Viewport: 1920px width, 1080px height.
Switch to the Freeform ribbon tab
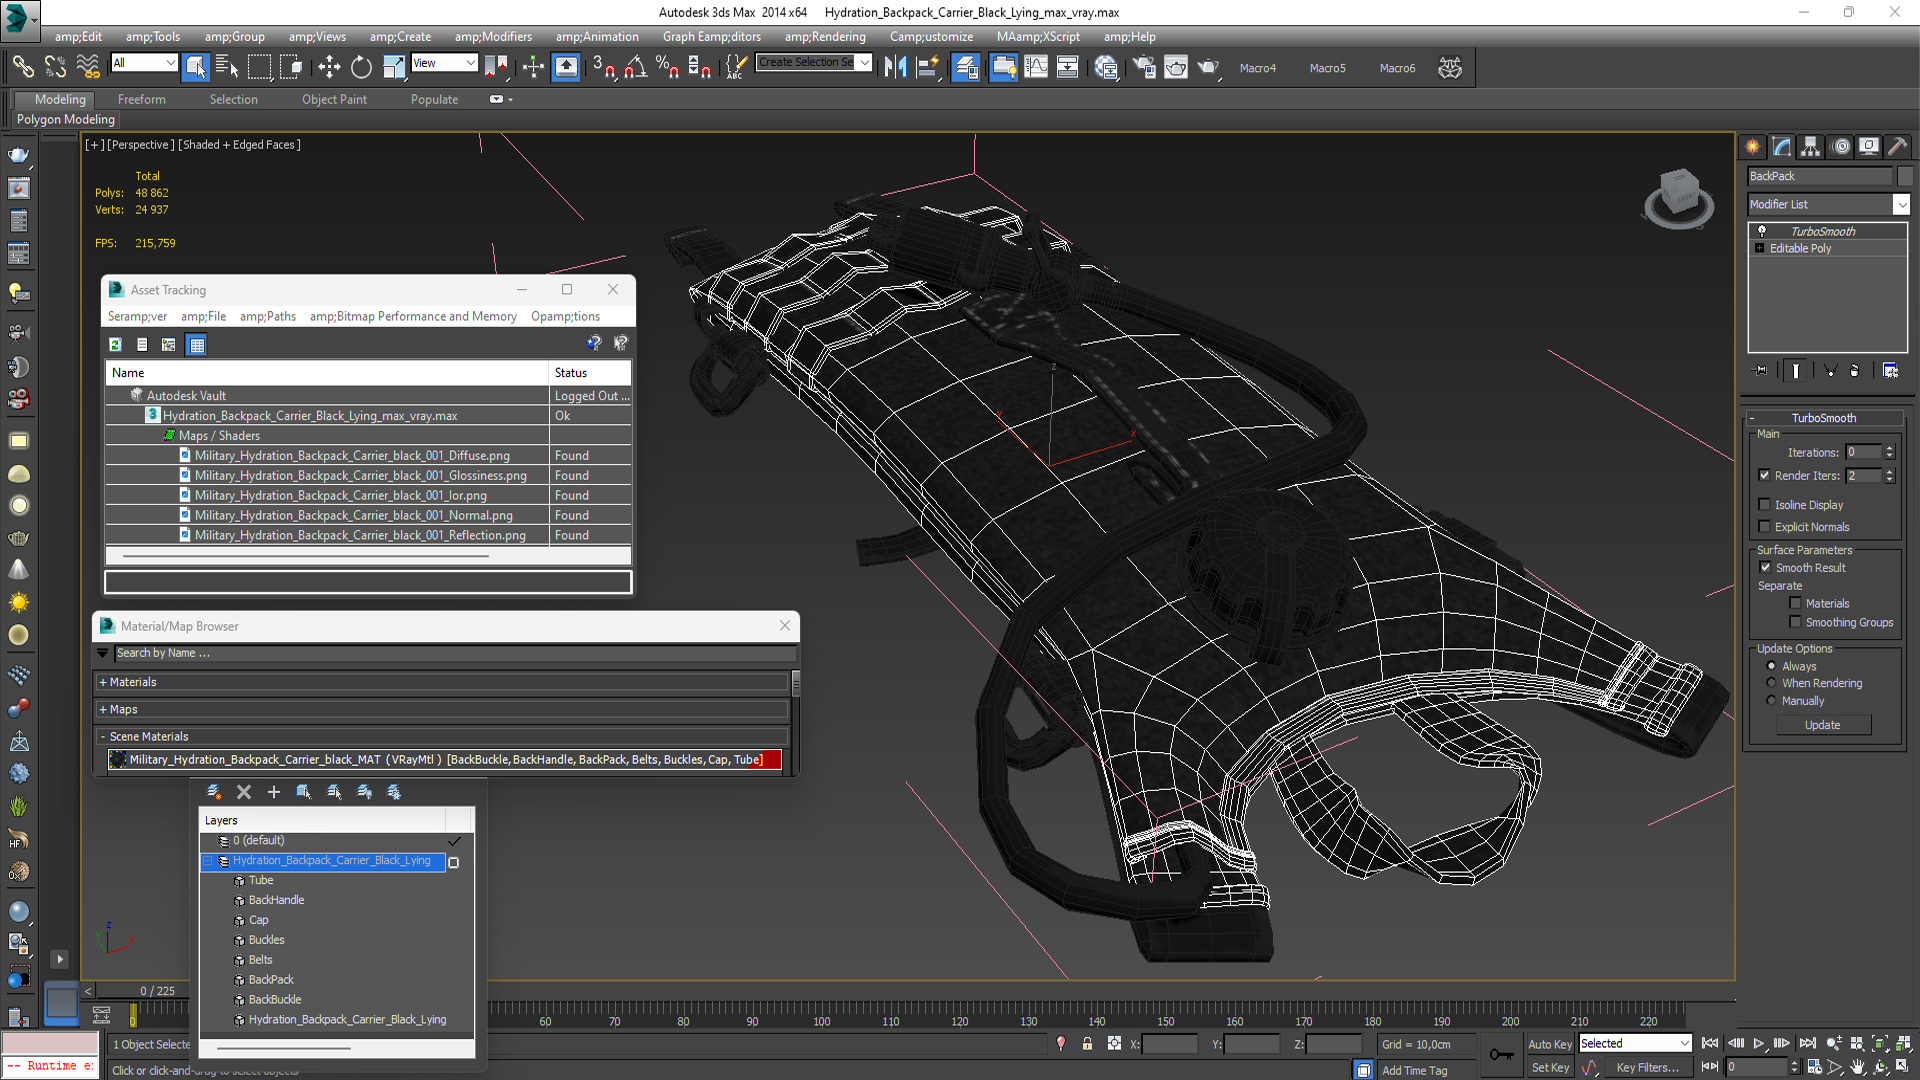142,99
